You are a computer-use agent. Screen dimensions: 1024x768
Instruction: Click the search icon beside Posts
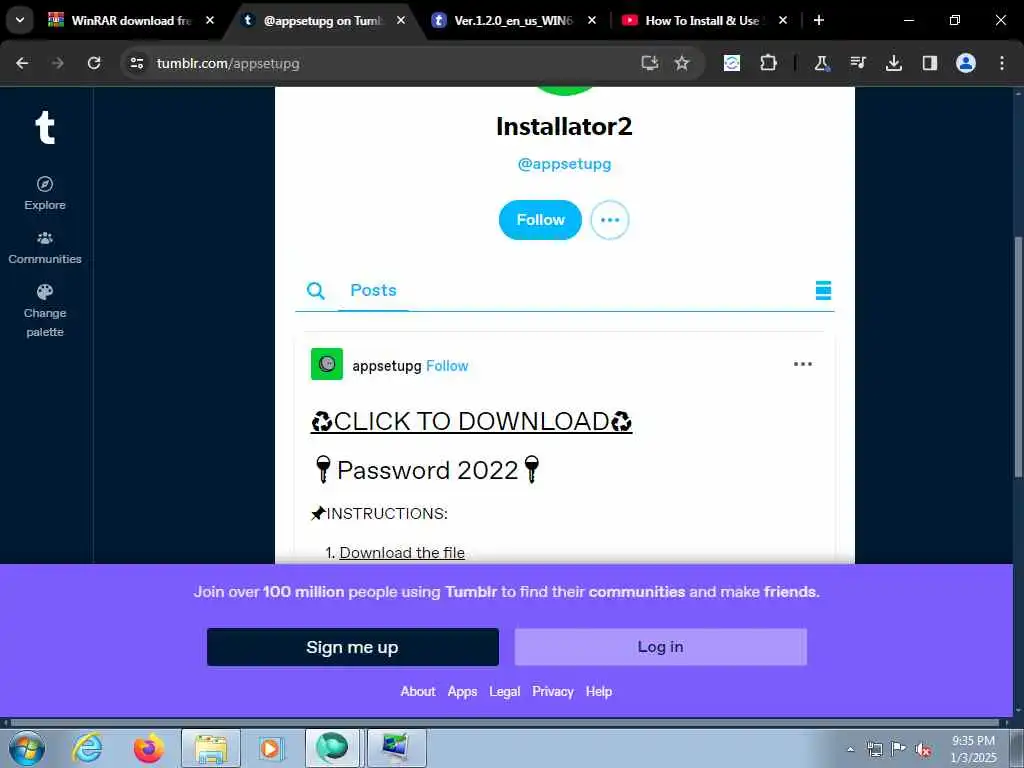pos(315,291)
